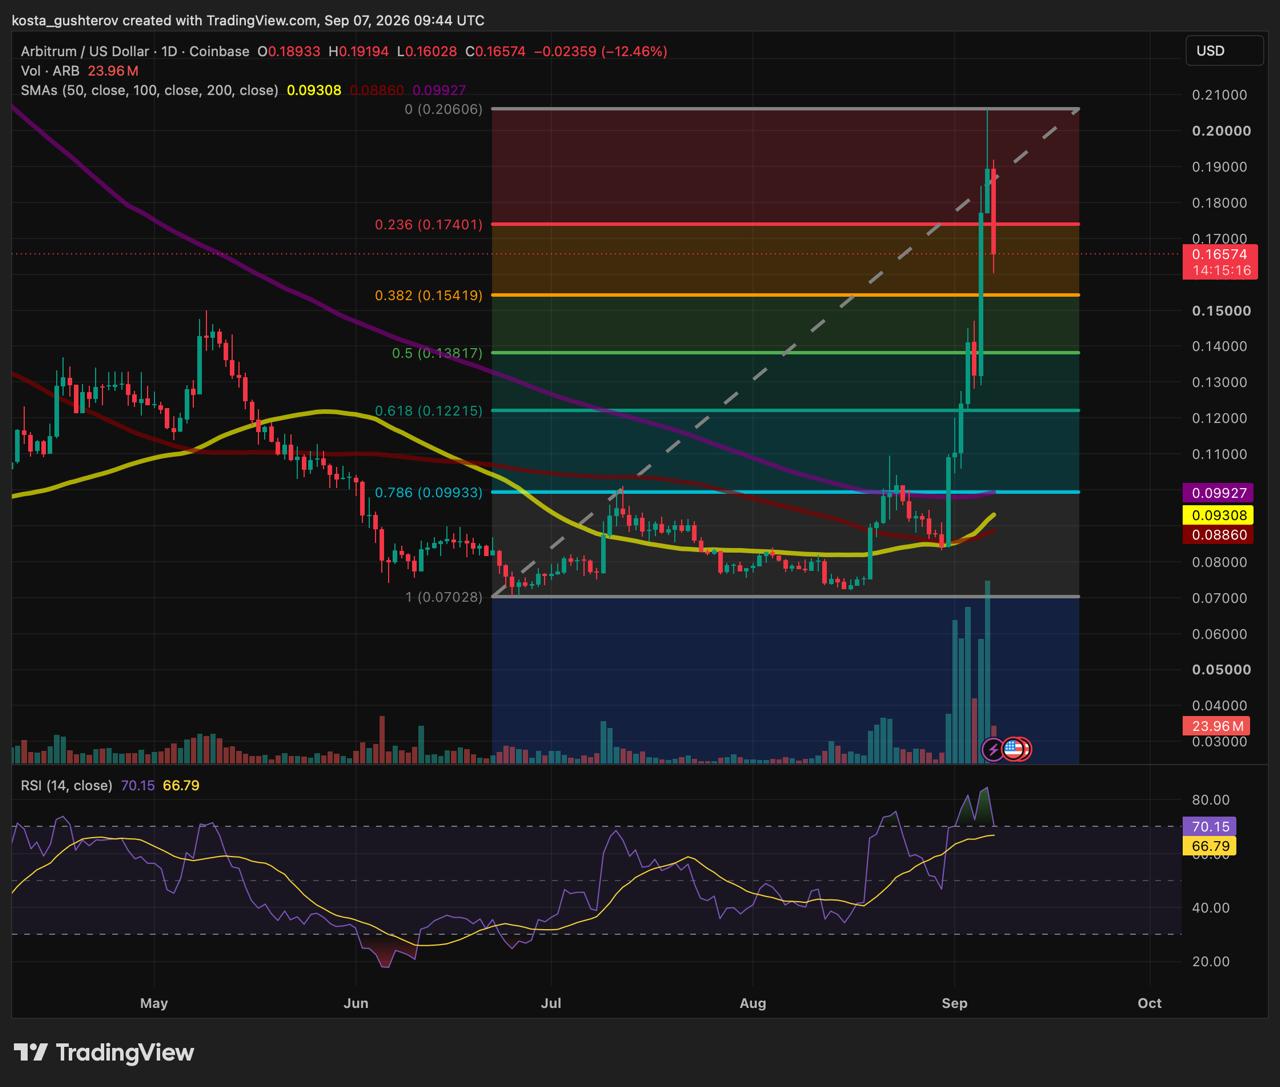1280x1087 pixels.
Task: Click the 0.786 (0.09933) Fibonacci label
Action: coord(428,493)
